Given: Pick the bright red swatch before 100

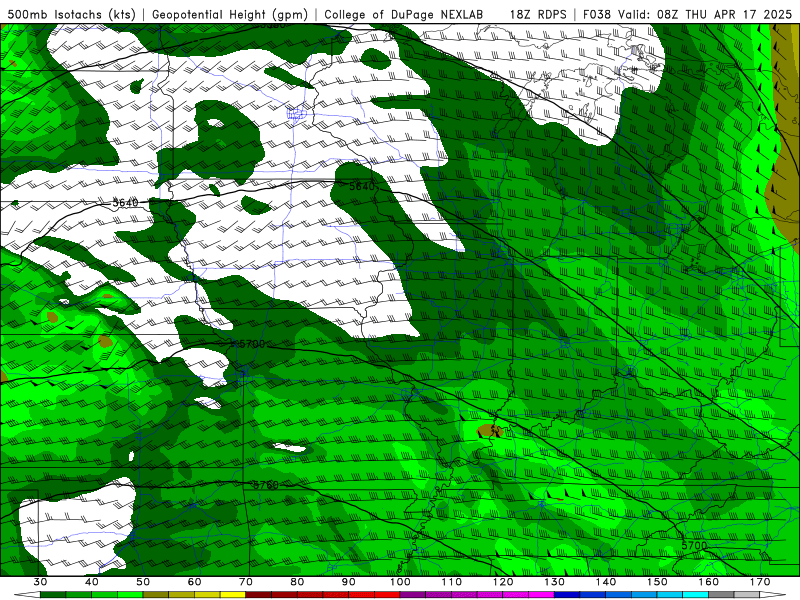Looking at the screenshot, I should tap(387, 594).
